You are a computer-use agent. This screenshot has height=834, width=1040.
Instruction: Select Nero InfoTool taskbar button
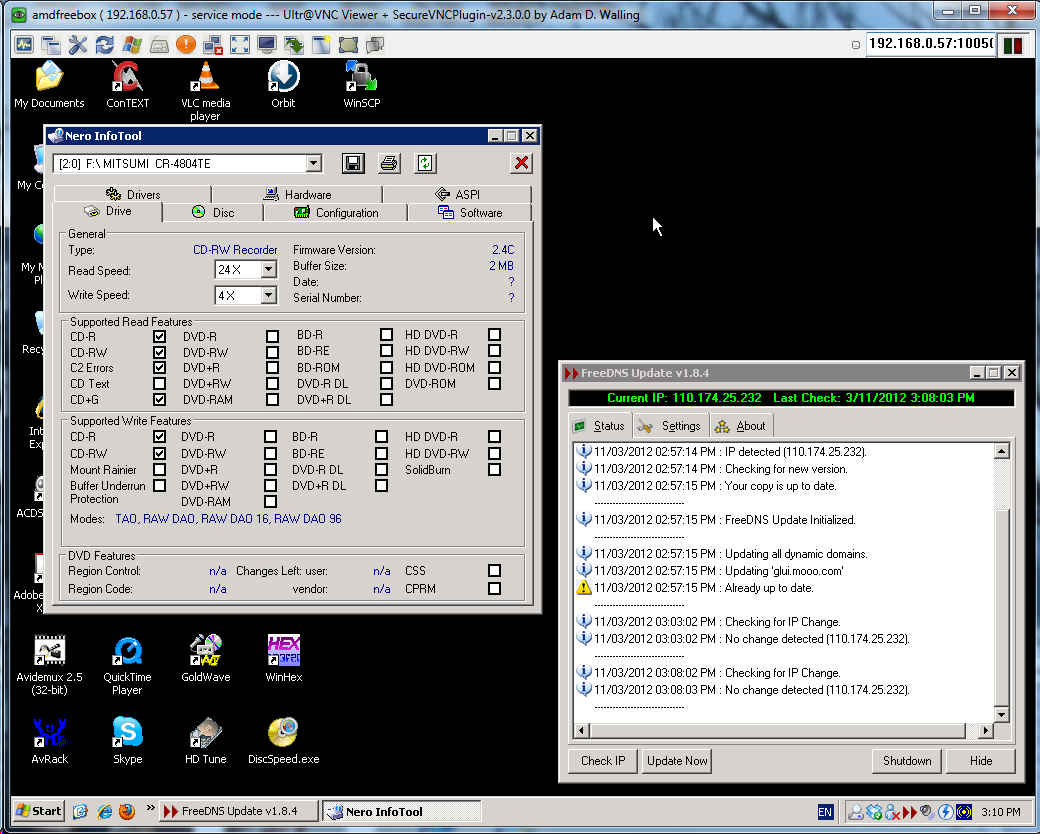[402, 811]
